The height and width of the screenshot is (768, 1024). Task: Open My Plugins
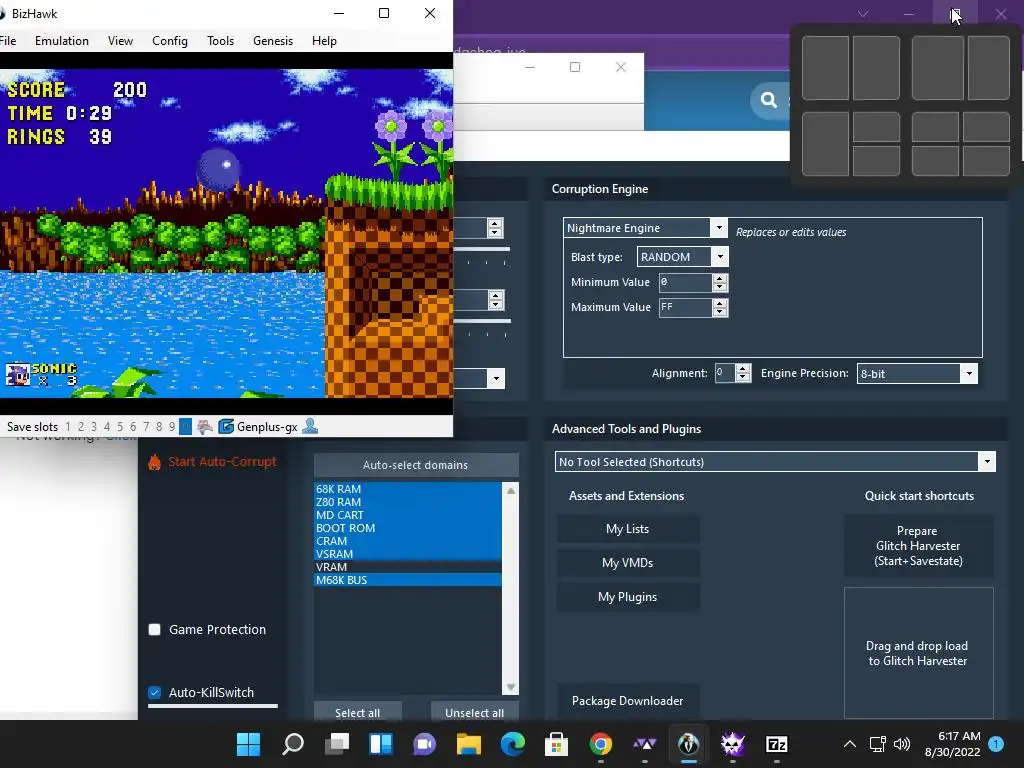point(628,597)
